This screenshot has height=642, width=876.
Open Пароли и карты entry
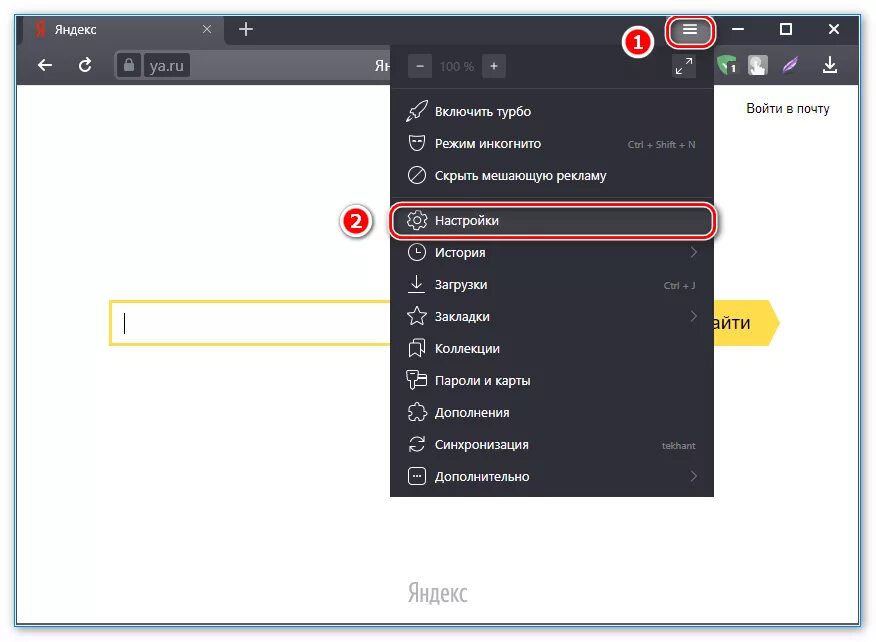point(552,381)
